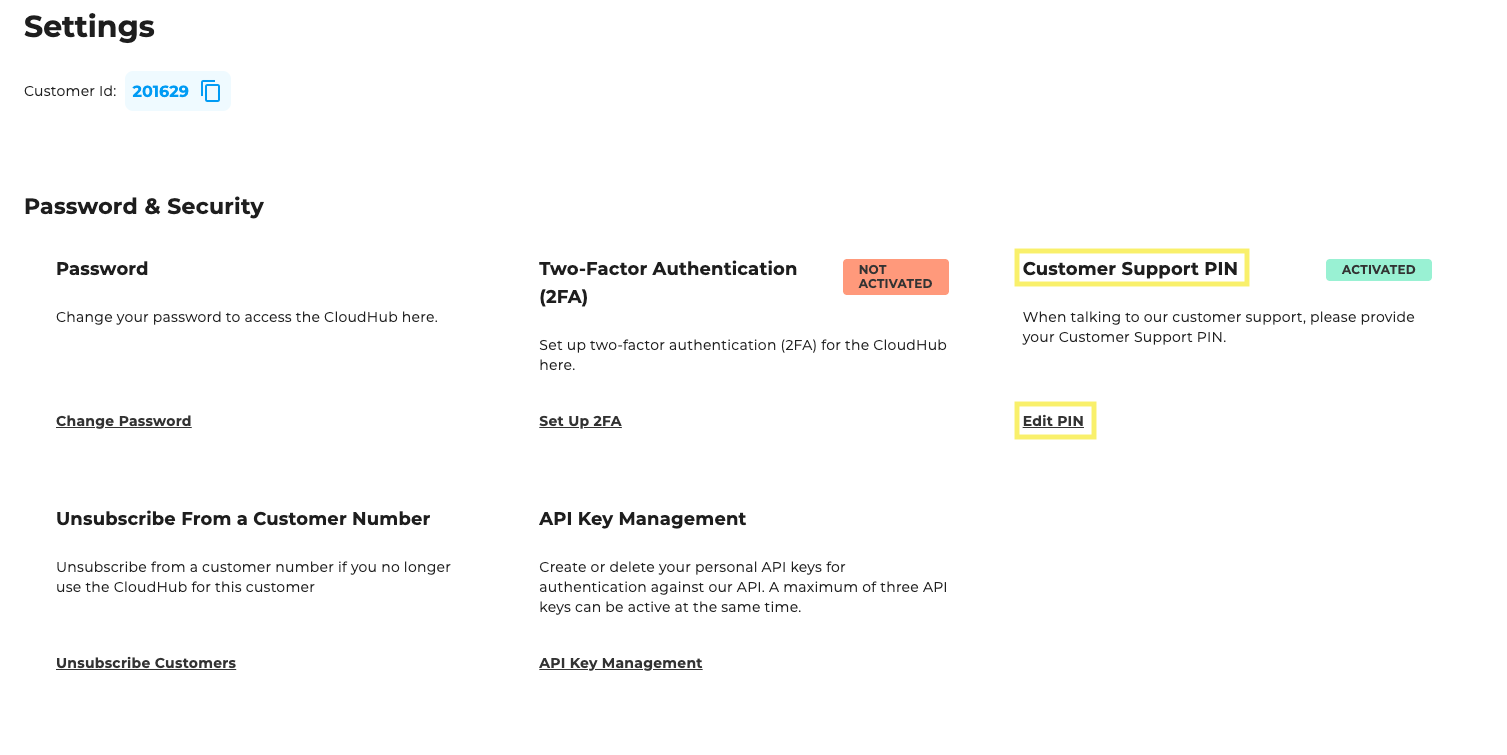Click Set Up 2FA to configure authentication
This screenshot has height=755, width=1507.
(580, 420)
